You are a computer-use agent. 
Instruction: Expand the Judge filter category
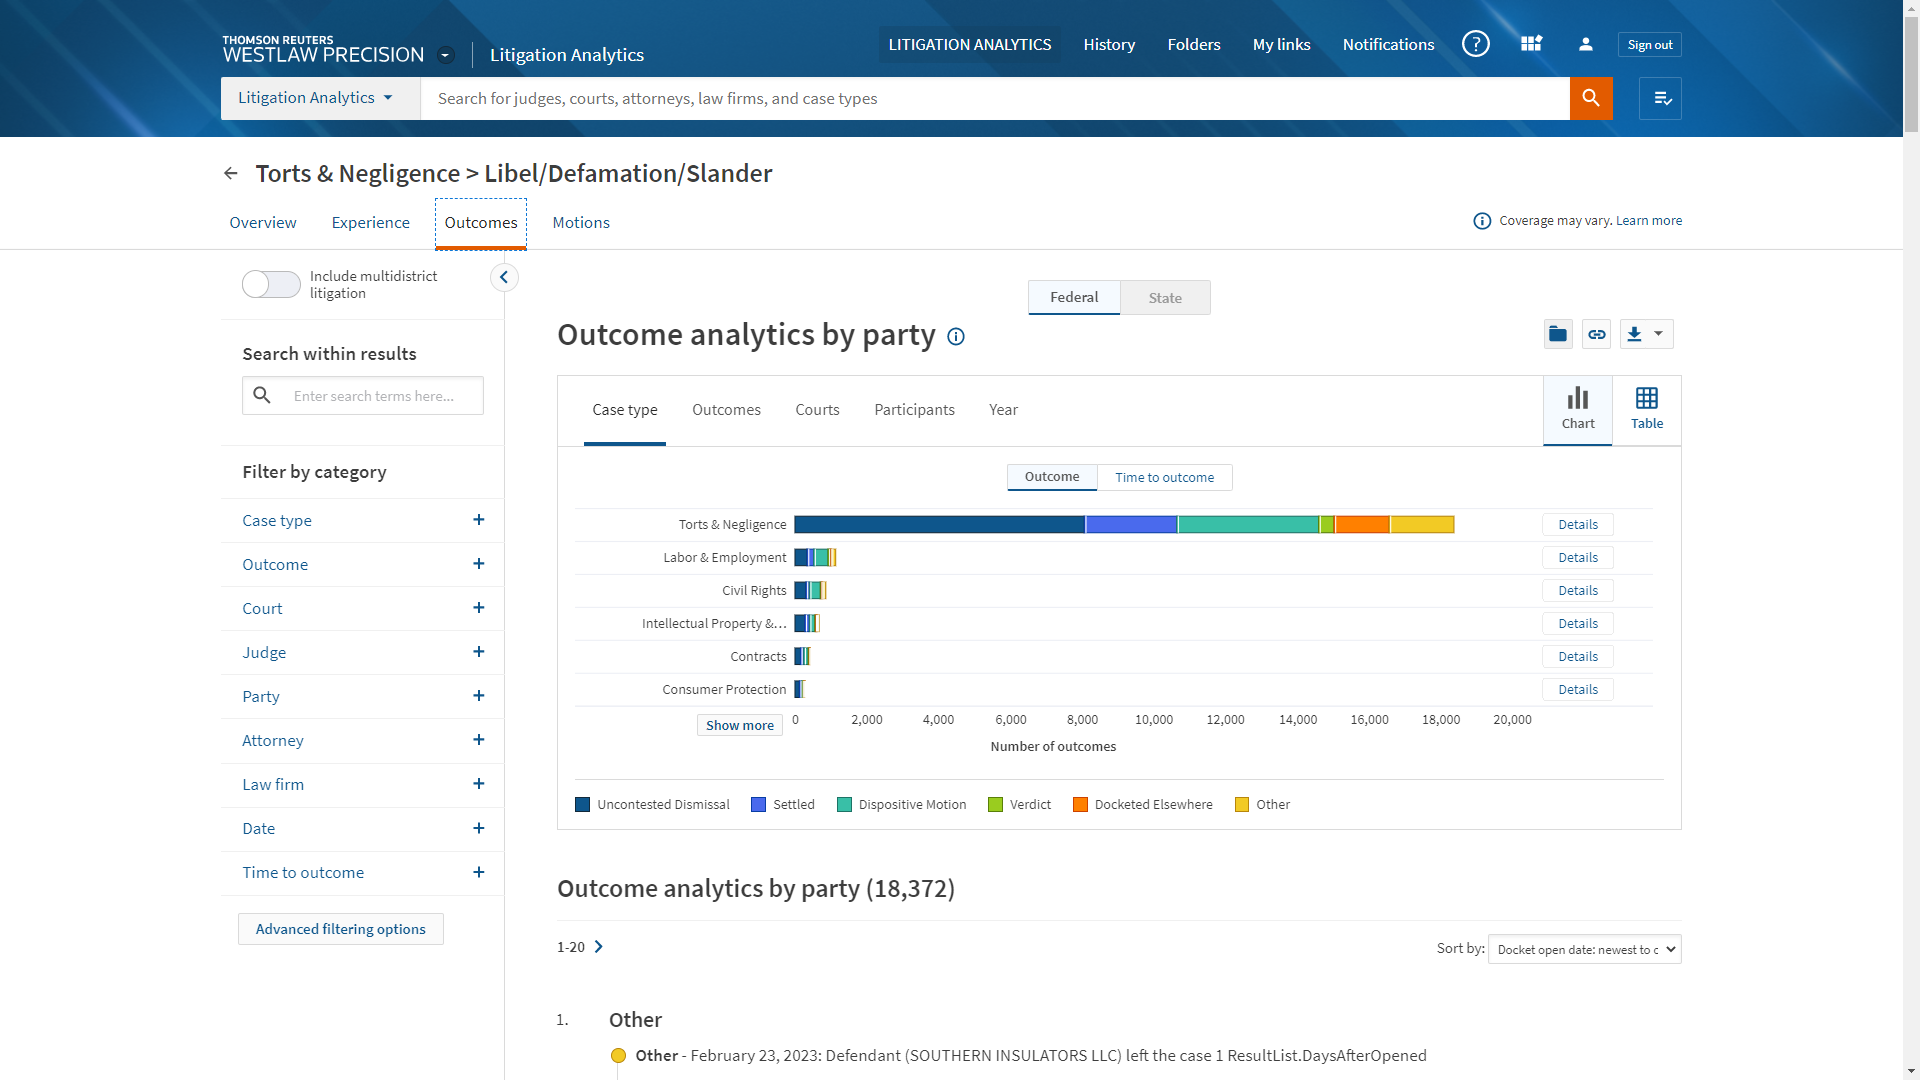(478, 652)
